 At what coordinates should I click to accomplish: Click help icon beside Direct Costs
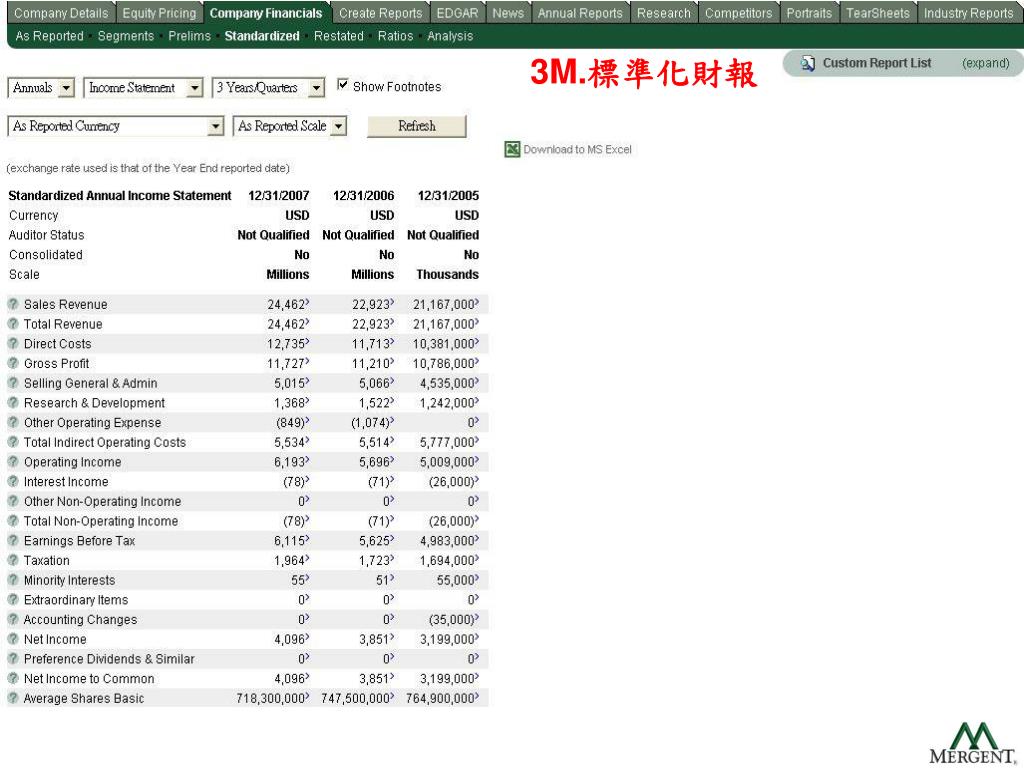coord(12,343)
